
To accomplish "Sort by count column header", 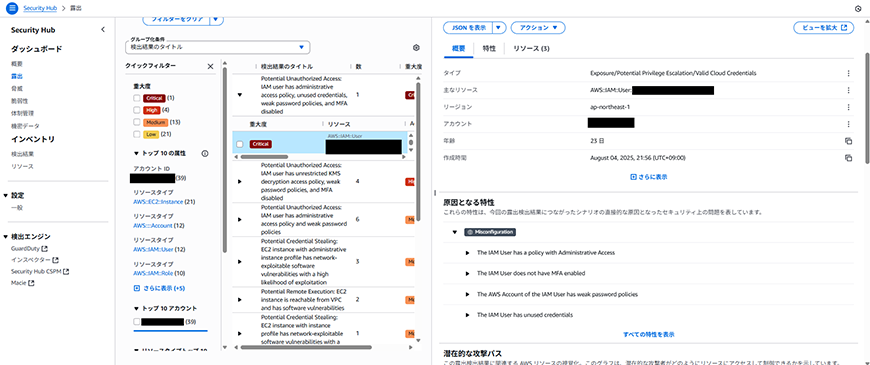I will 358,66.
